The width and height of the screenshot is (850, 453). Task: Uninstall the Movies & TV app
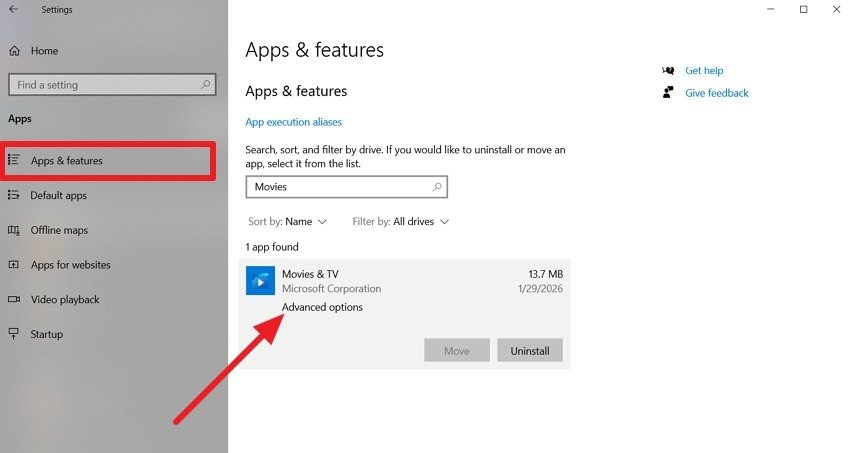530,351
